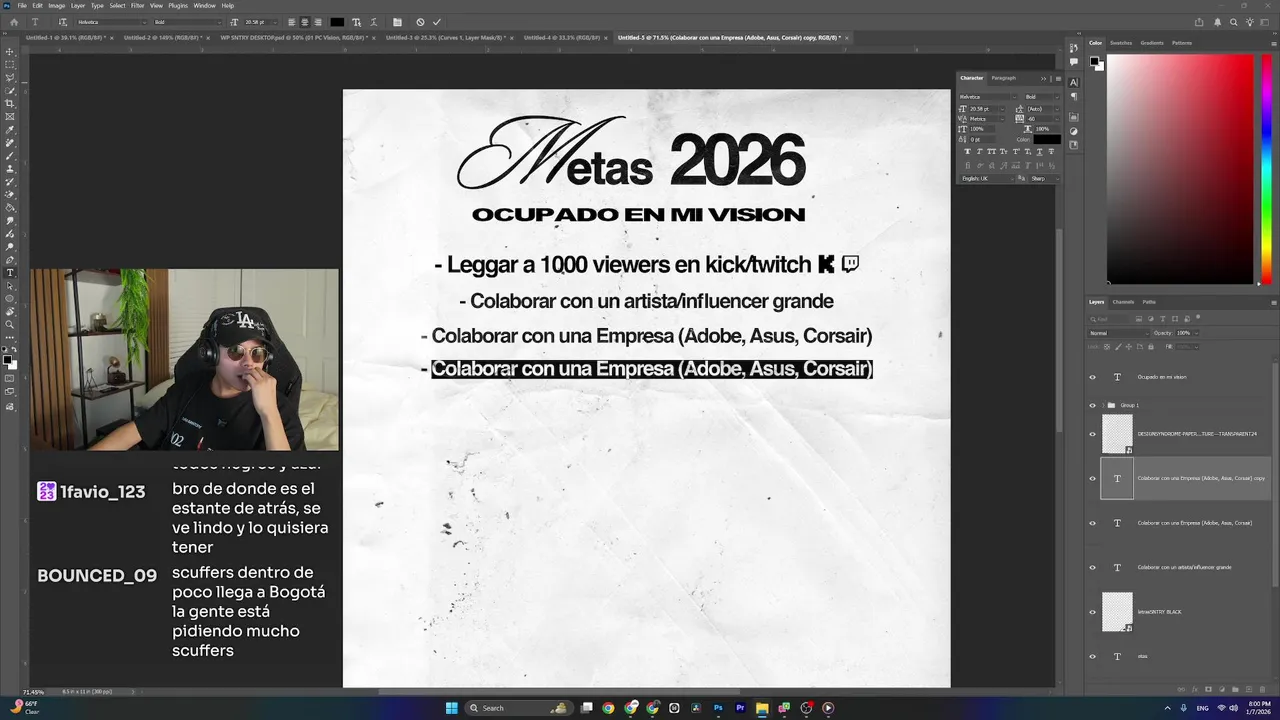Left align text in options bar

[292, 22]
